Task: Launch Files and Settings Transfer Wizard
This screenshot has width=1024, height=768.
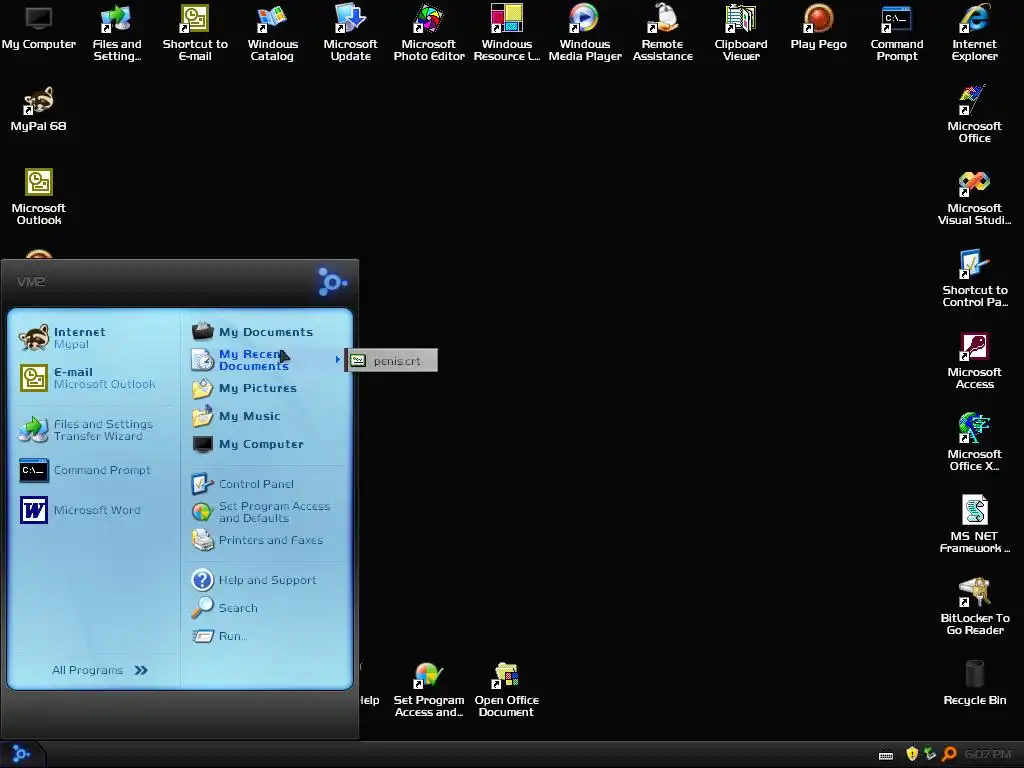Action: click(x=95, y=430)
